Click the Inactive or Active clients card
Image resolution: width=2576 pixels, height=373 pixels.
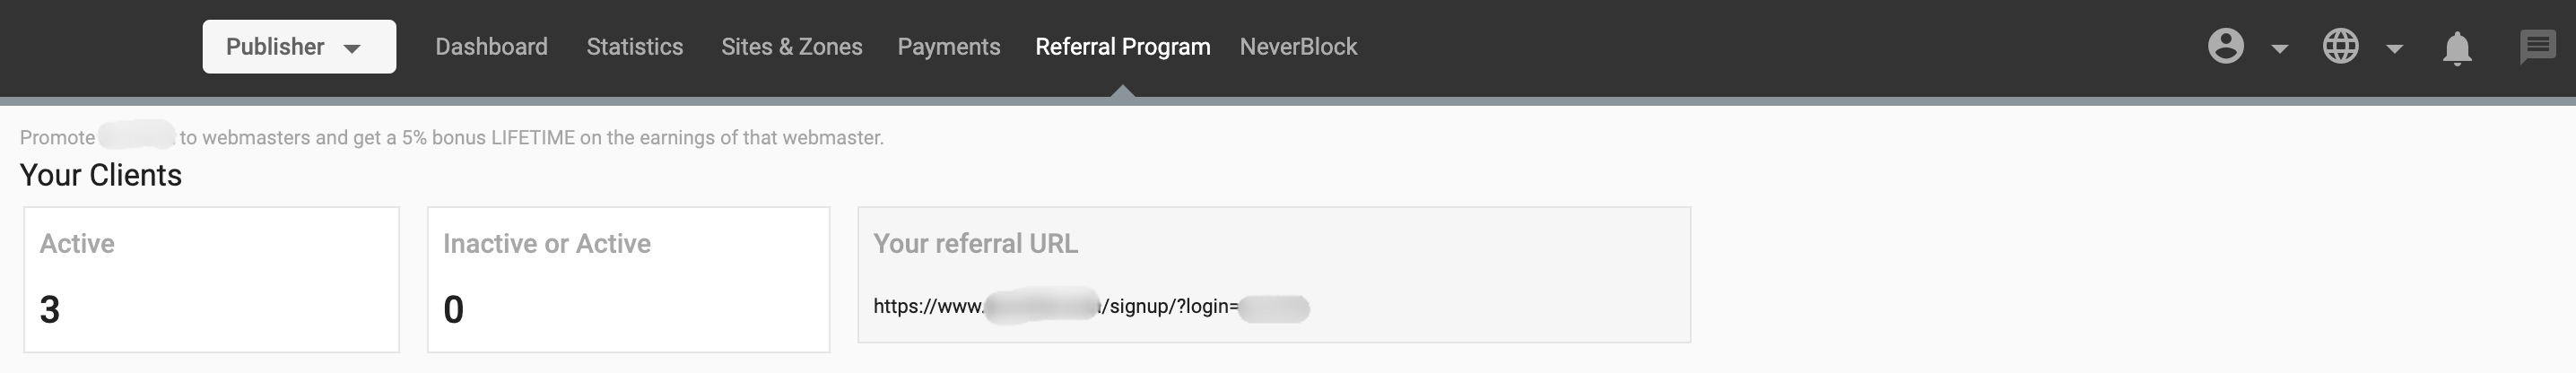[628, 279]
